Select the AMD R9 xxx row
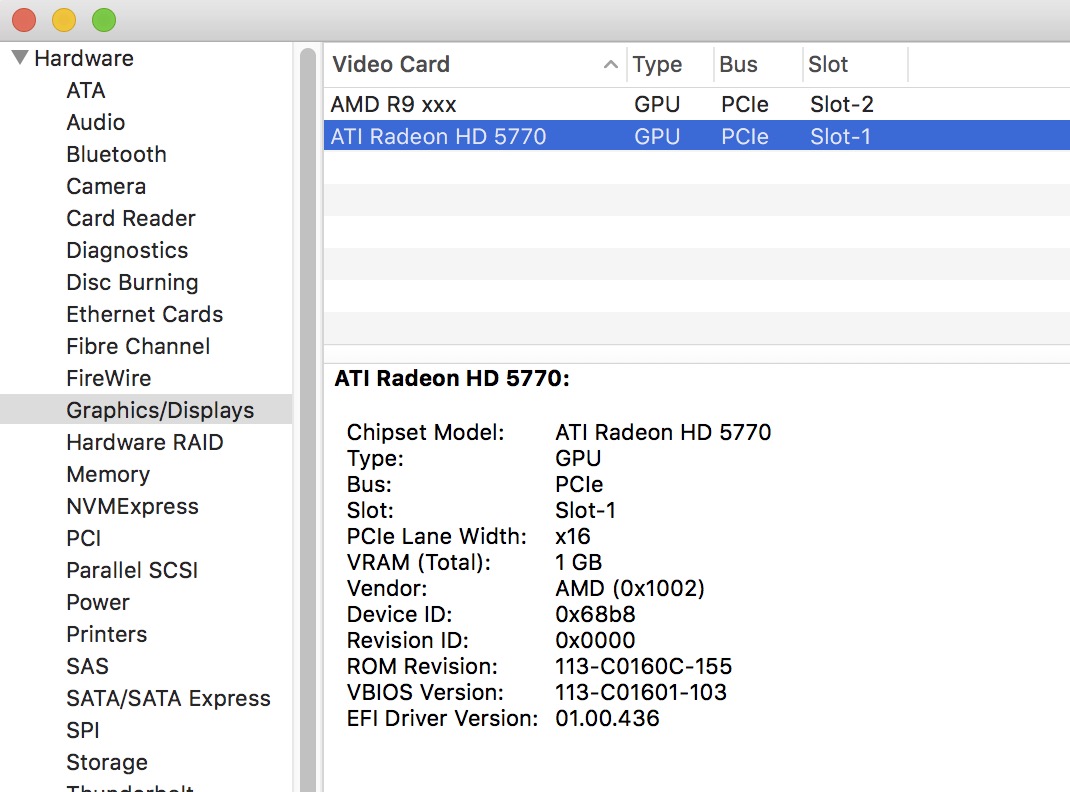The width and height of the screenshot is (1070, 792). (696, 104)
